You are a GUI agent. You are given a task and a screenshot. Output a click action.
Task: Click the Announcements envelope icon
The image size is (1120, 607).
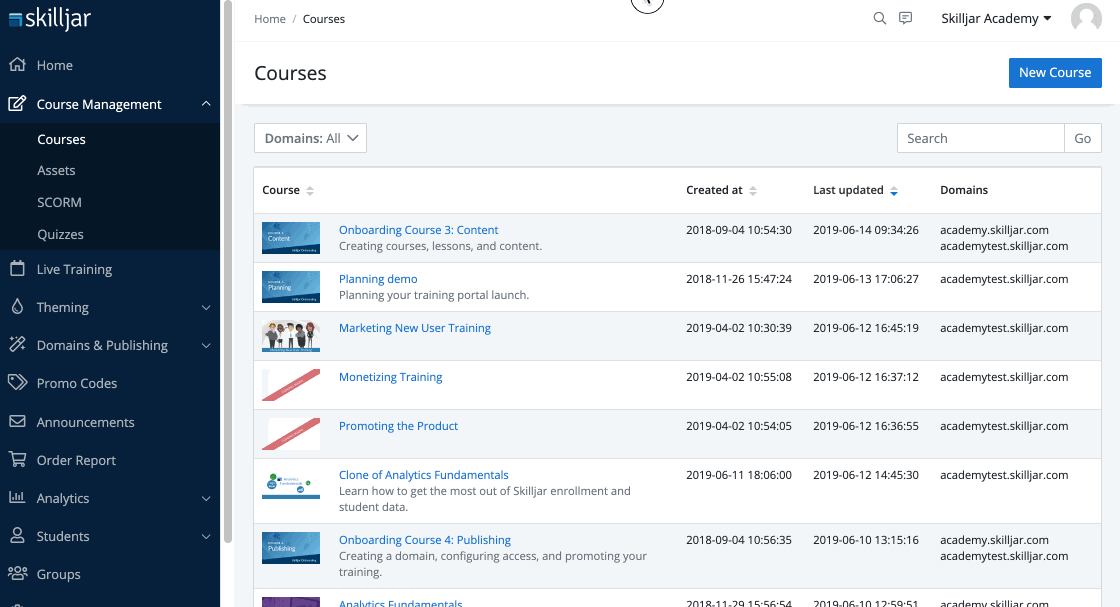pos(17,422)
